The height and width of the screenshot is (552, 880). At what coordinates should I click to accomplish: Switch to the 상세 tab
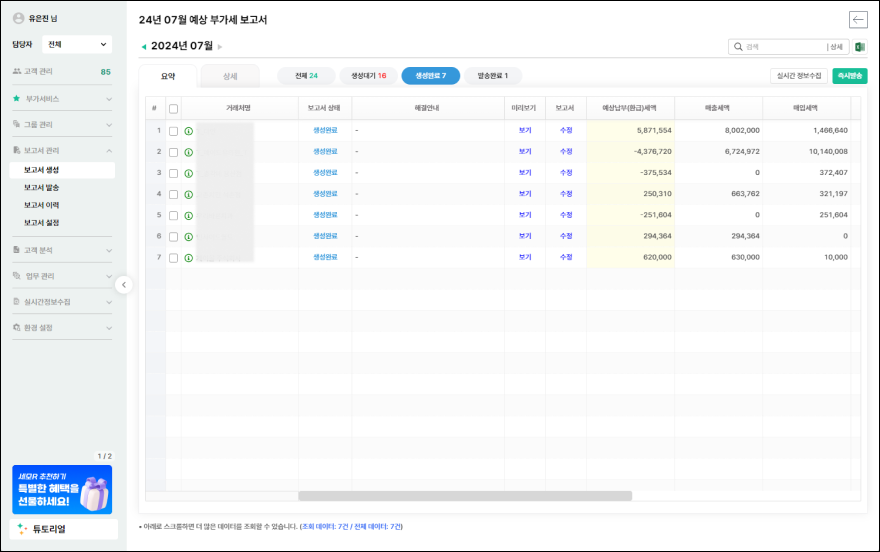pyautogui.click(x=230, y=76)
